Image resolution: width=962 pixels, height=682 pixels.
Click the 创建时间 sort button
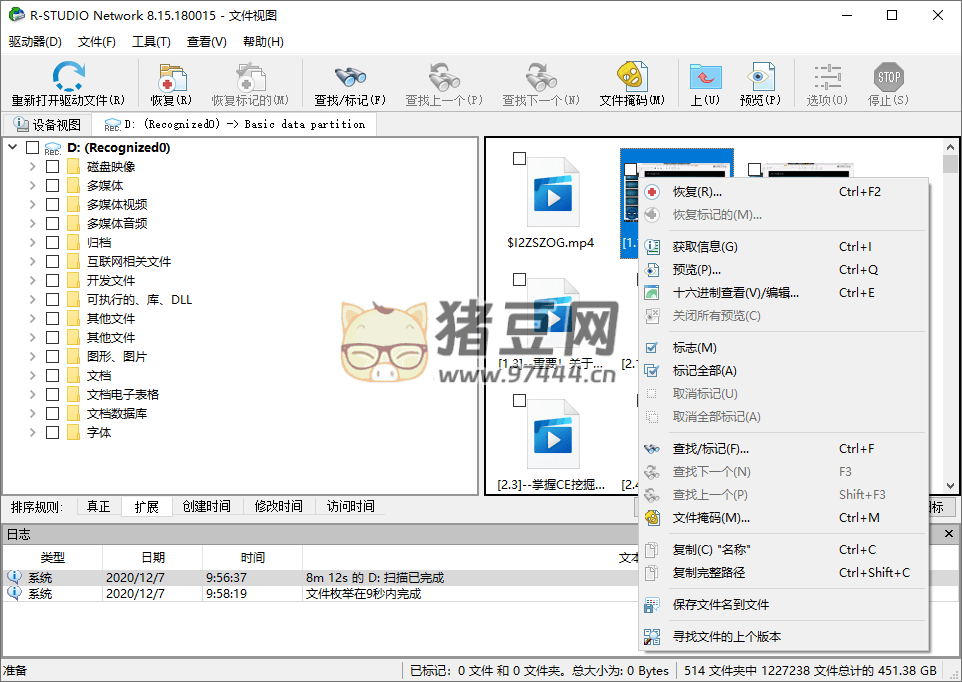[x=206, y=506]
